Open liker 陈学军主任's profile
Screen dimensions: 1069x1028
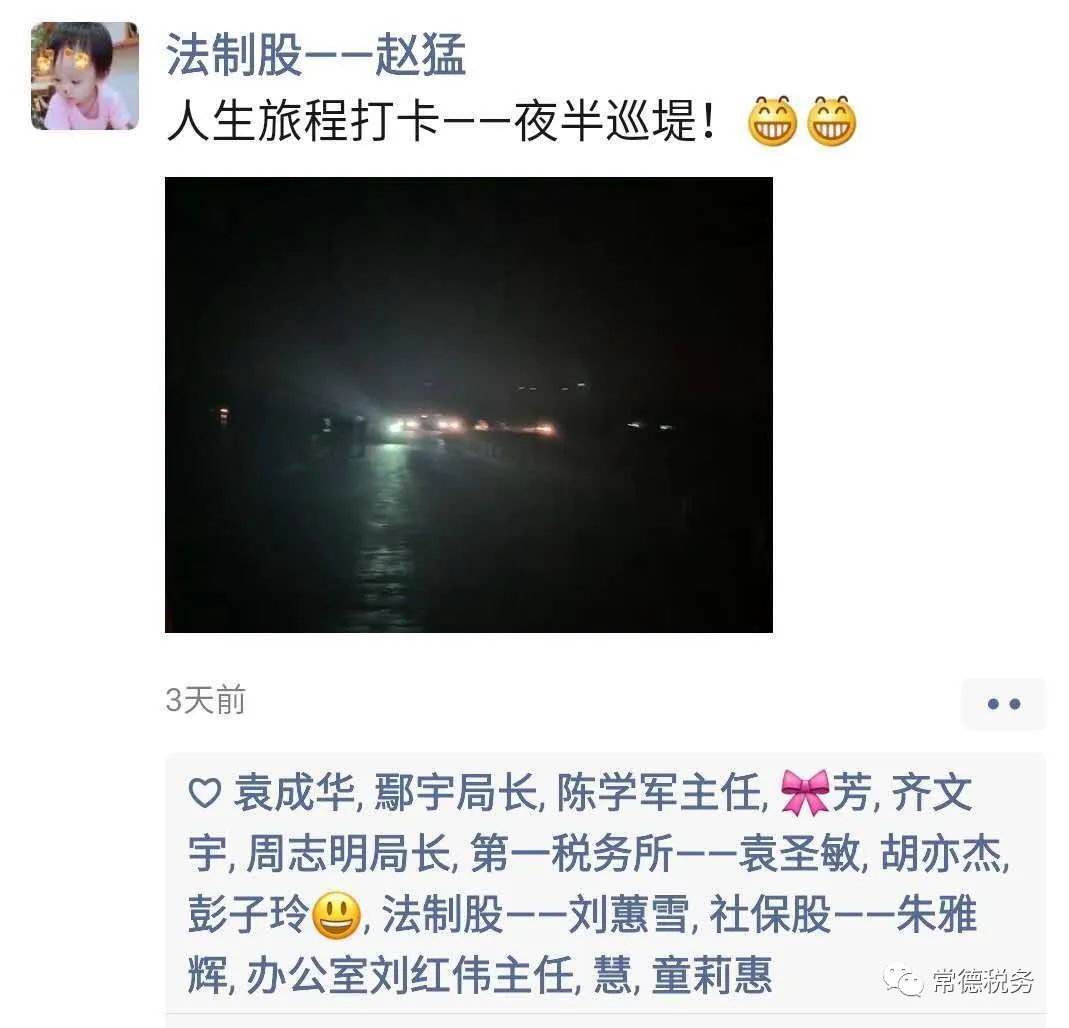point(659,793)
